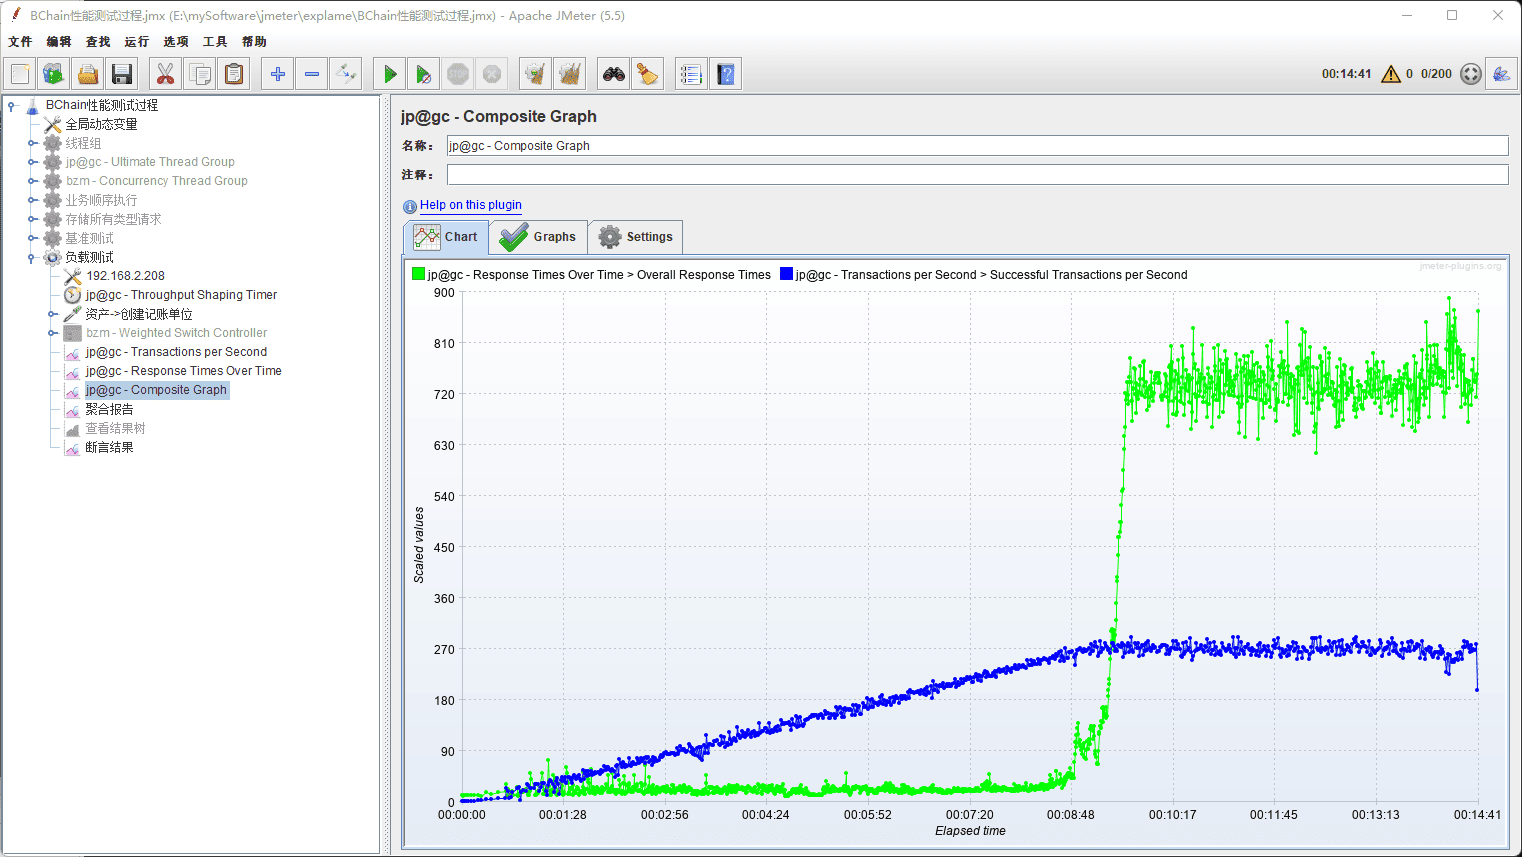Collapse the 负载测试 thread group node
The width and height of the screenshot is (1522, 857).
[32, 258]
